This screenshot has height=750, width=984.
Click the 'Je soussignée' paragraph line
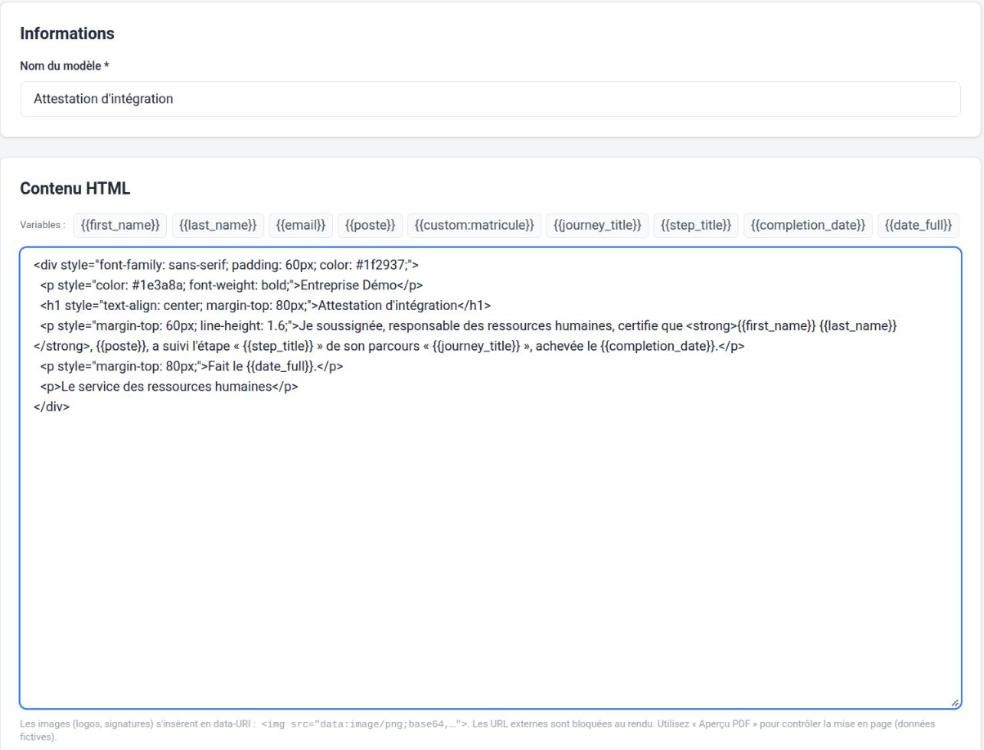click(x=465, y=336)
